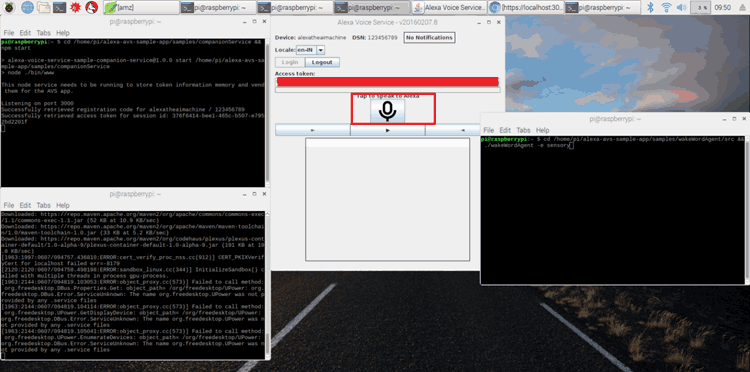Open the Locale en-IN dropdown arrow

point(320,50)
